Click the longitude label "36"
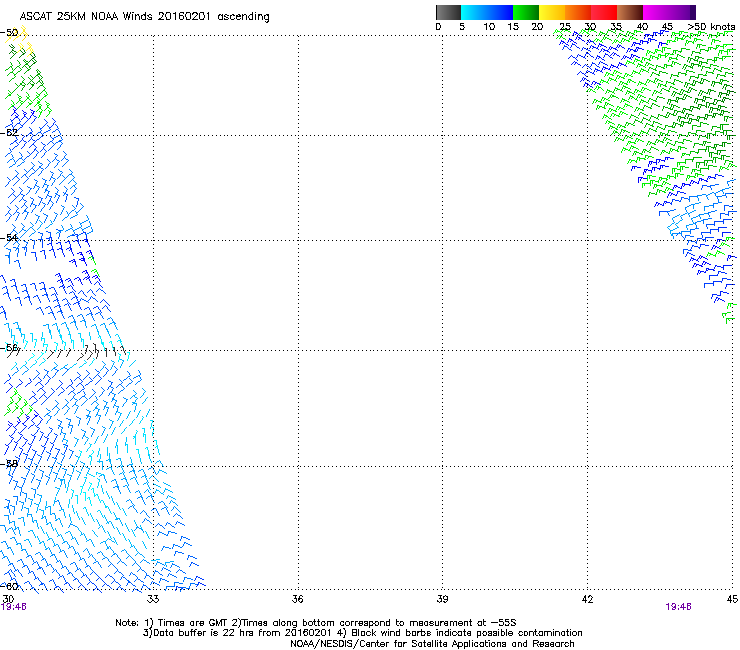Screen dimensions: 740x650 point(297,599)
